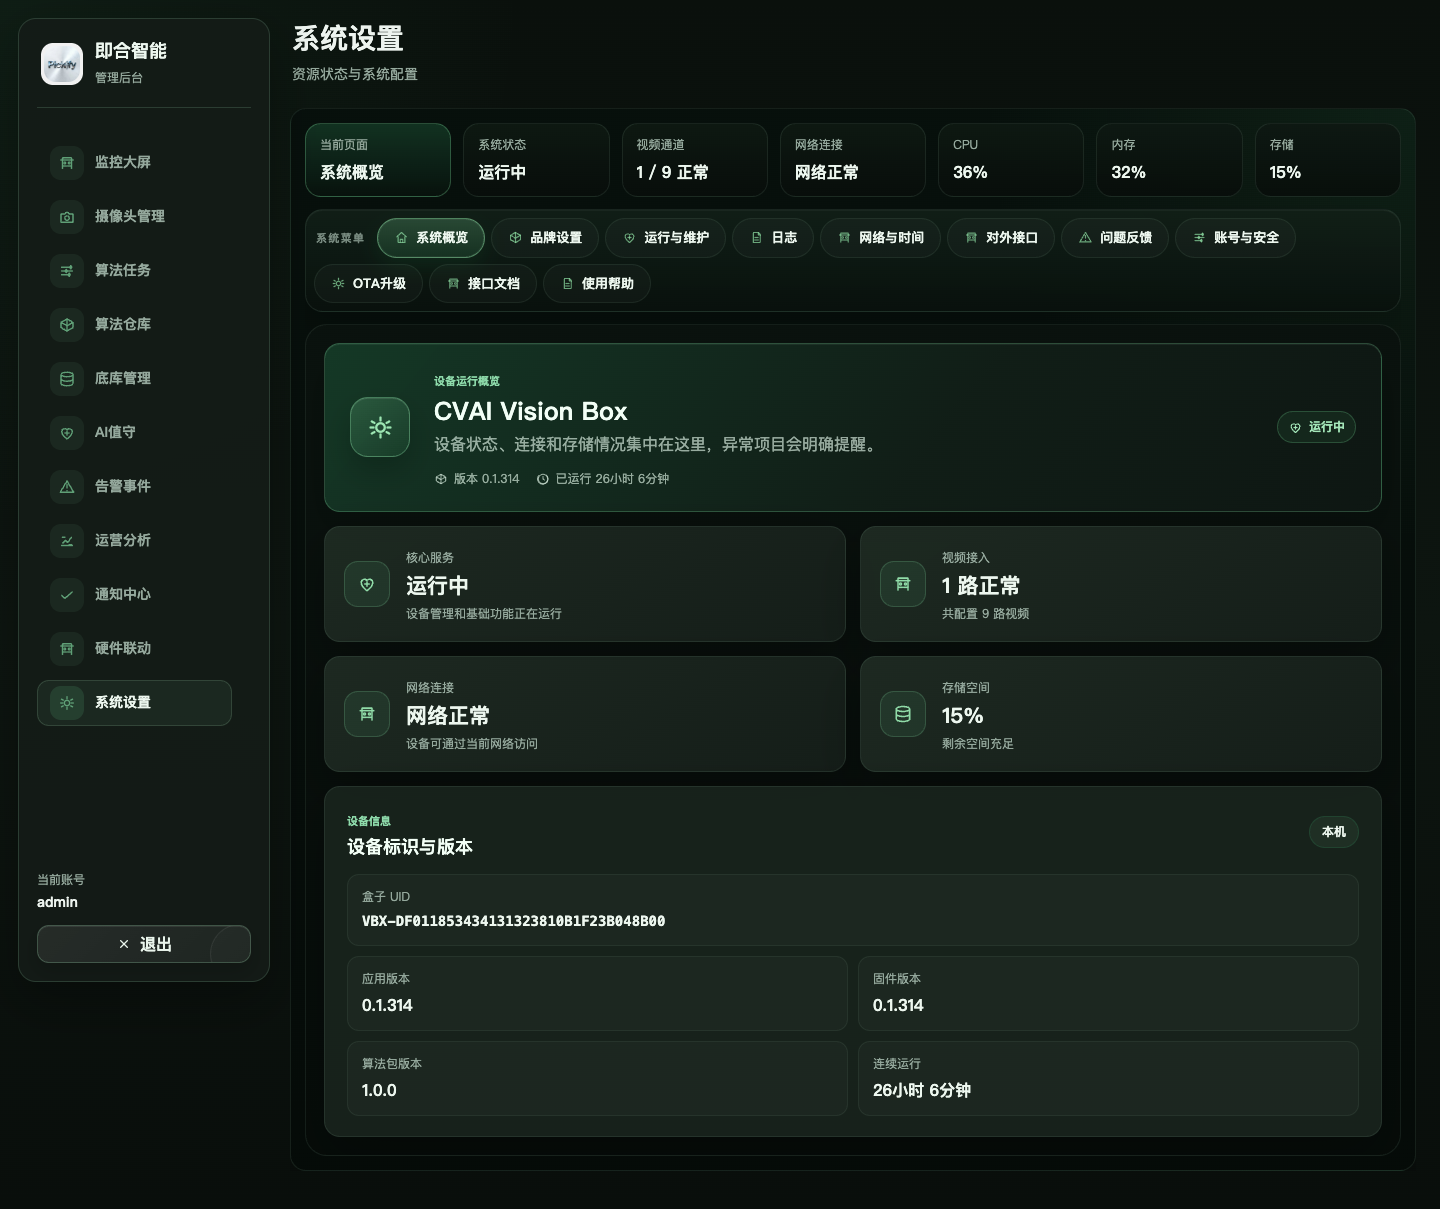Open 监控大屏 from the sidebar
The image size is (1440, 1209).
coord(134,162)
